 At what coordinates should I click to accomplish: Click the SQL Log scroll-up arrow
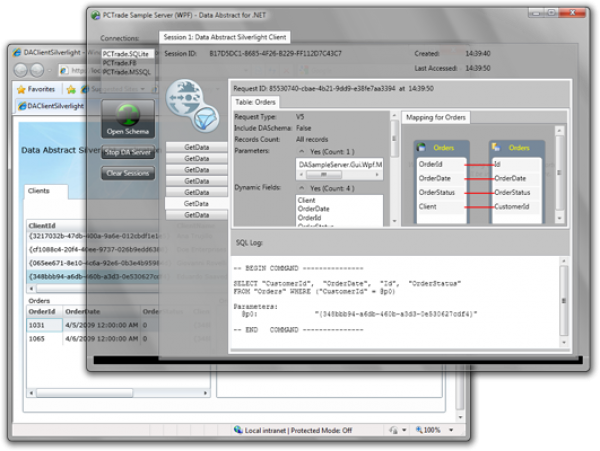pos(564,261)
